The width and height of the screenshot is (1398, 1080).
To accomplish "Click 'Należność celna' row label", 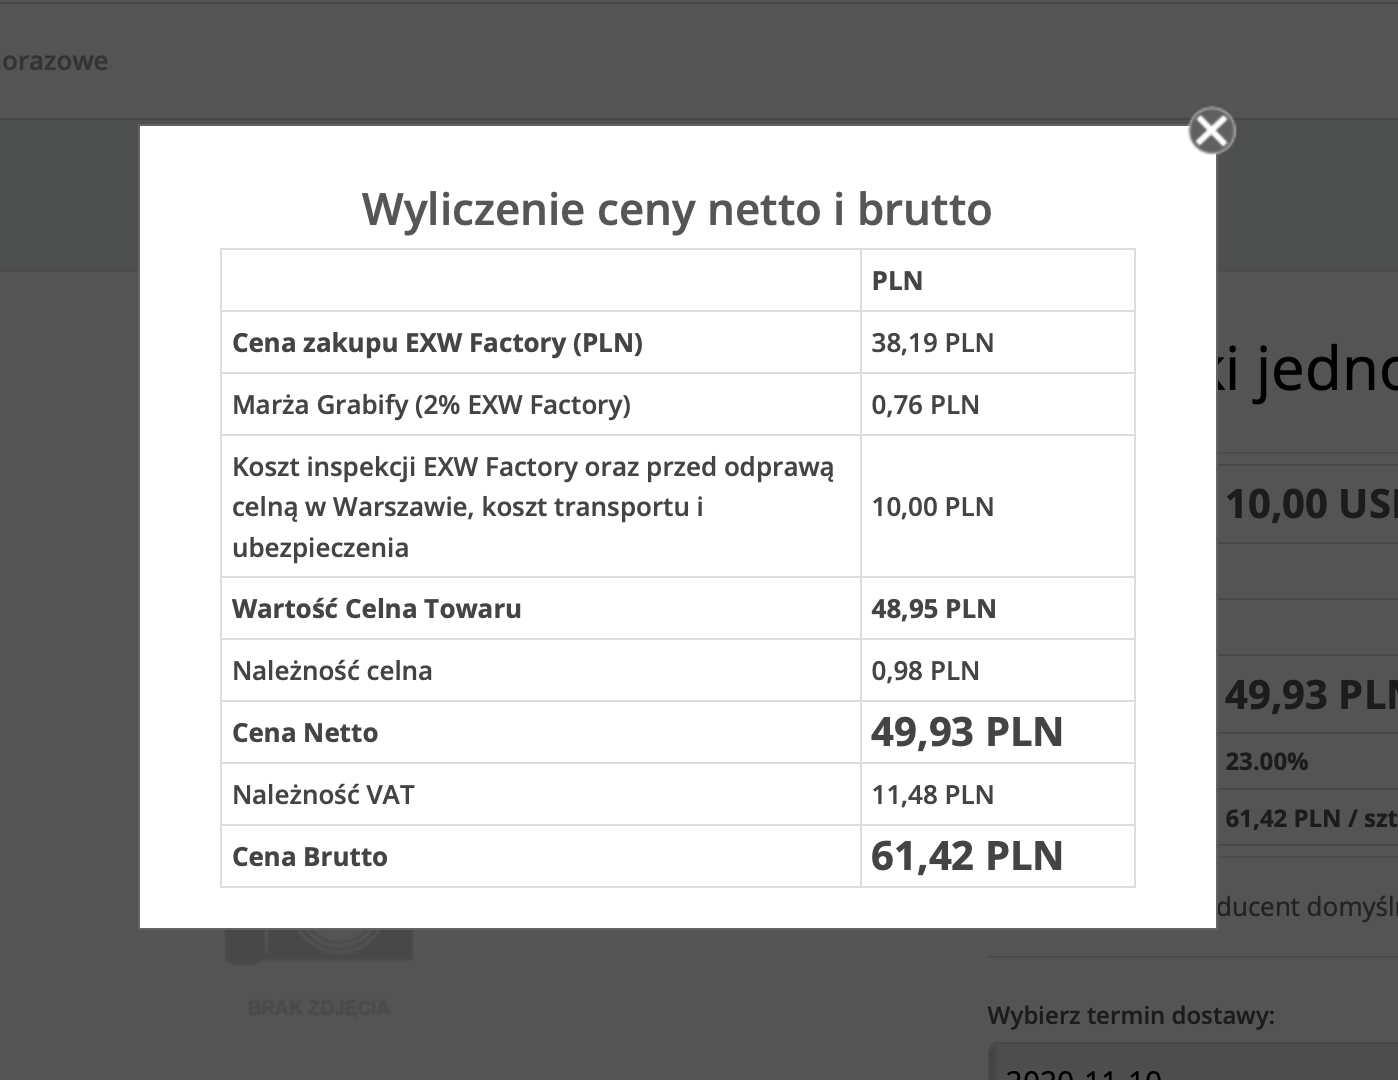I will 332,671.
